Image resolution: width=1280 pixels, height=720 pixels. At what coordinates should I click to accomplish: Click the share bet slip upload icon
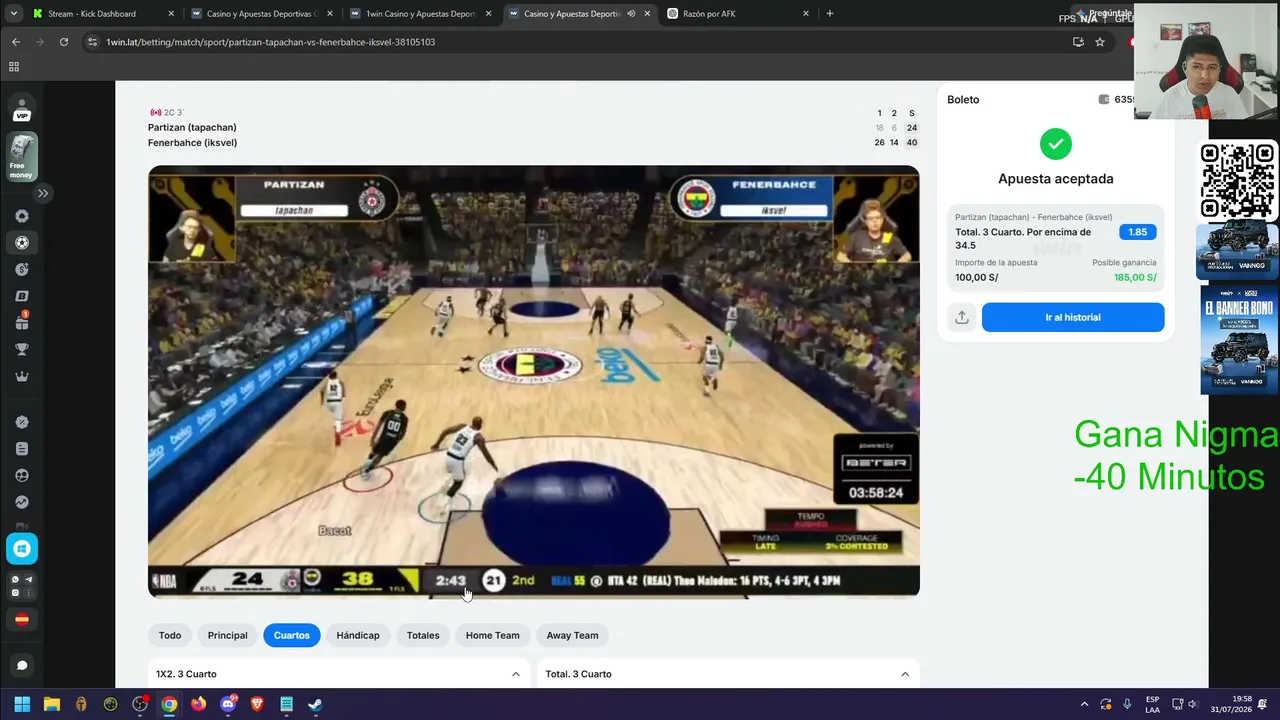pos(962,317)
